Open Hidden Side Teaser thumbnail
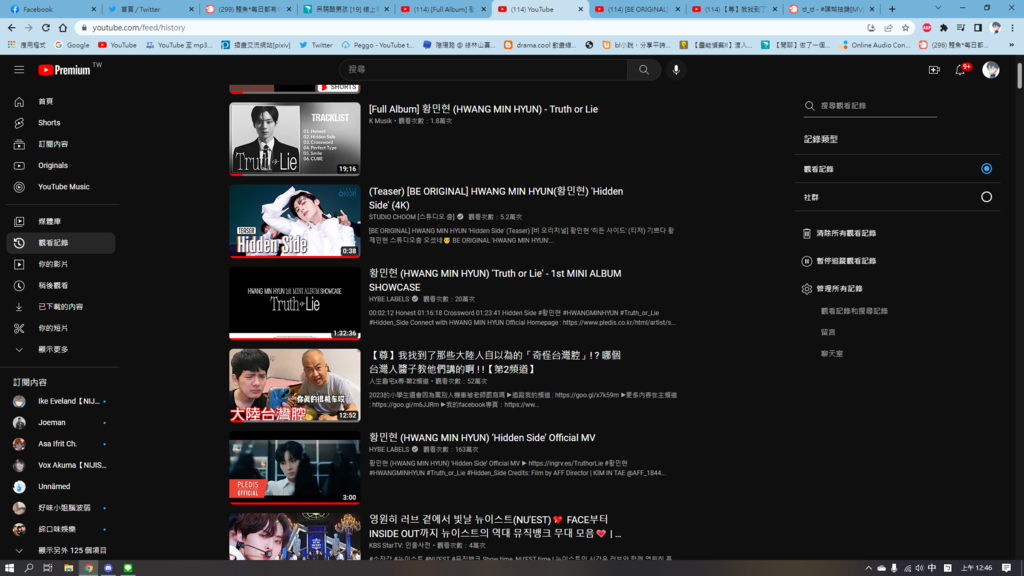This screenshot has height=576, width=1024. click(295, 221)
